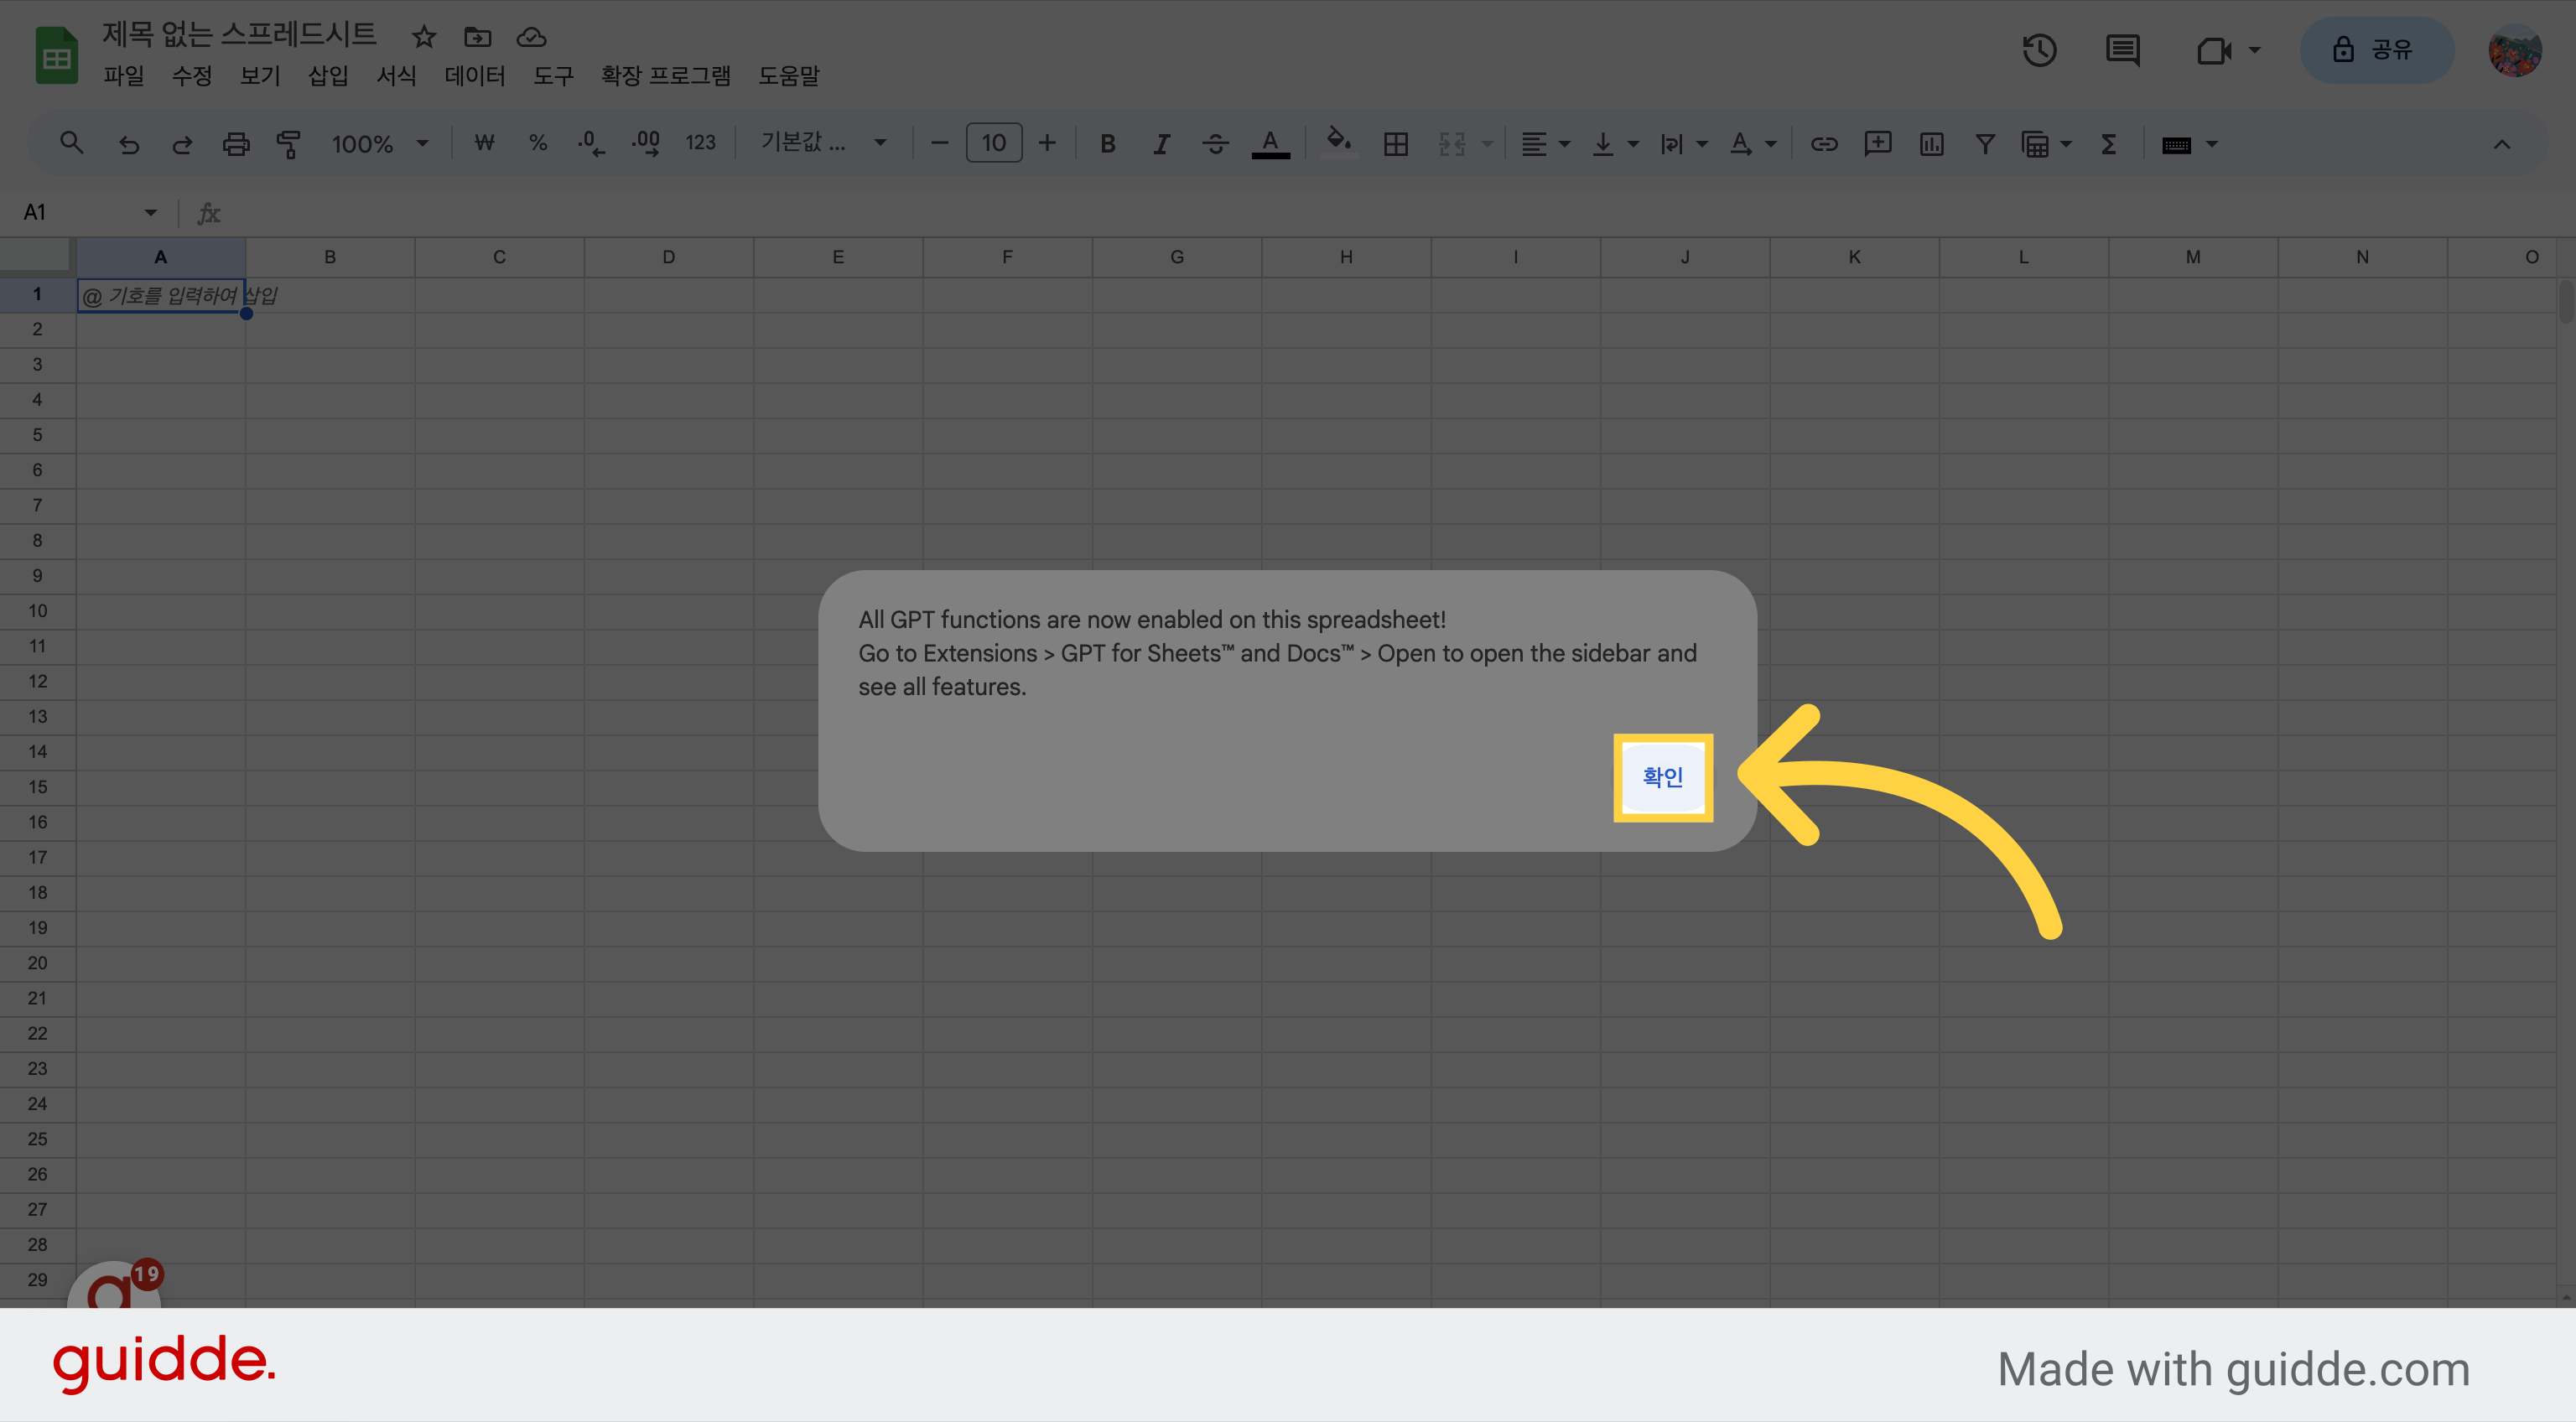The height and width of the screenshot is (1422, 2576).
Task: Click the insert link icon
Action: [1824, 144]
